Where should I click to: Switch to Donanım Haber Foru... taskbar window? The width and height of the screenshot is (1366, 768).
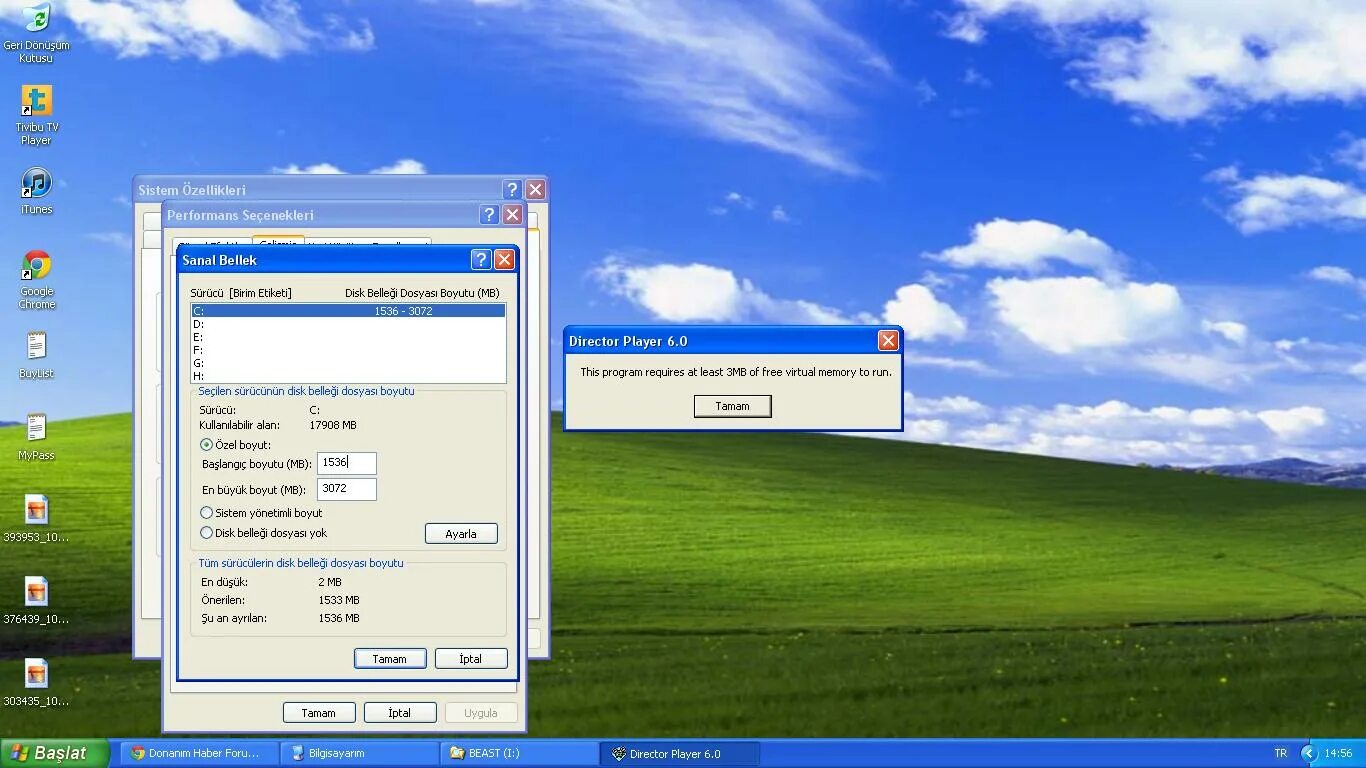click(199, 753)
